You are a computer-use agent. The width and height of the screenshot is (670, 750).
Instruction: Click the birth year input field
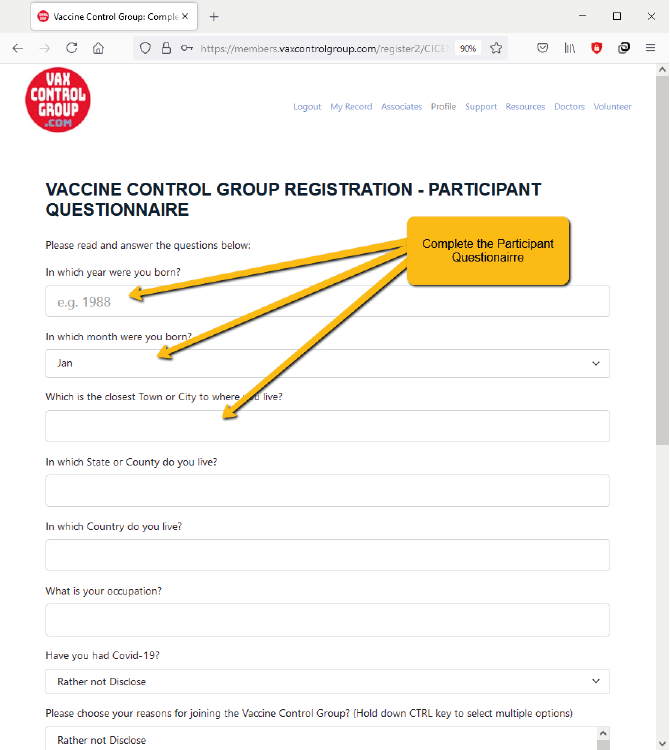click(327, 301)
